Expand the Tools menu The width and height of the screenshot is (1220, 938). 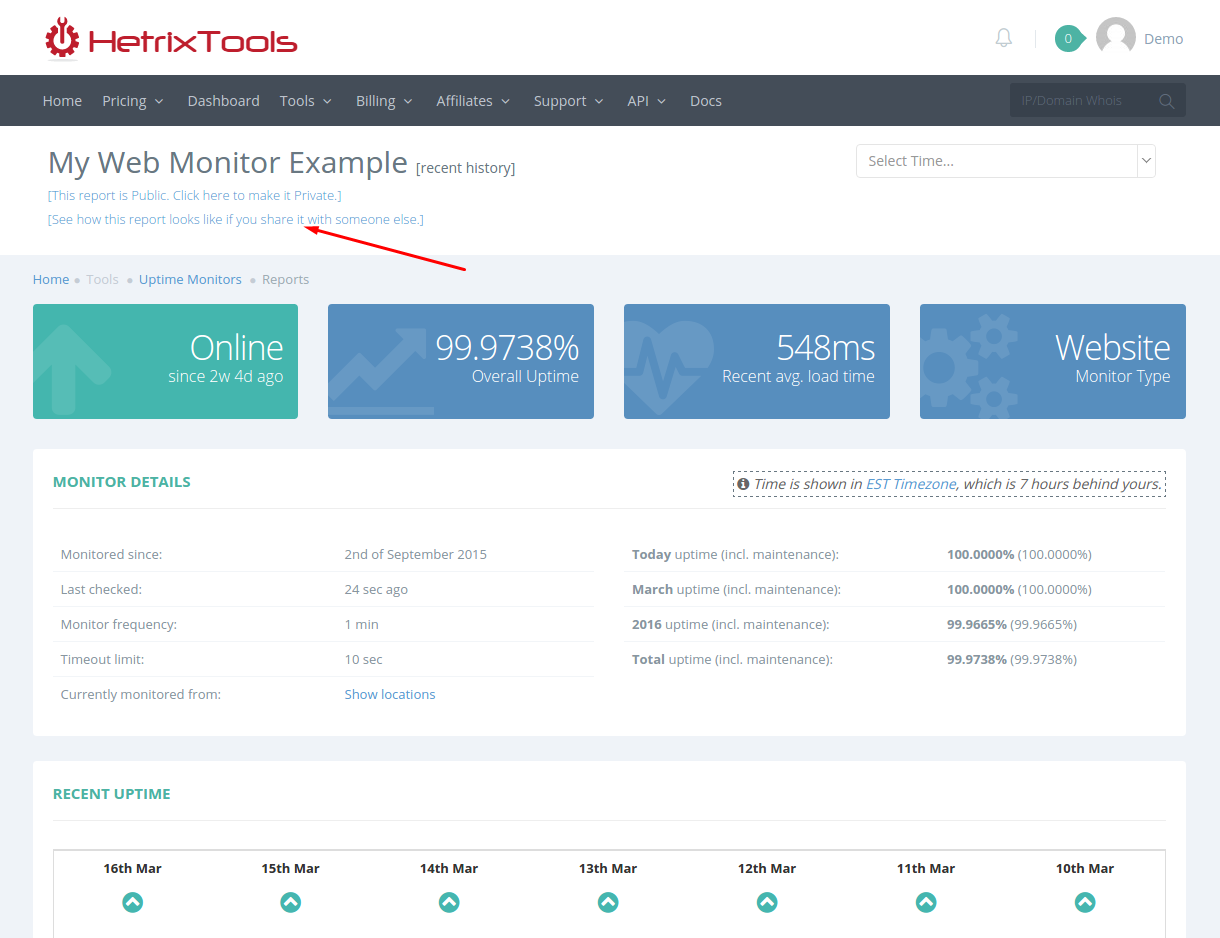305,101
